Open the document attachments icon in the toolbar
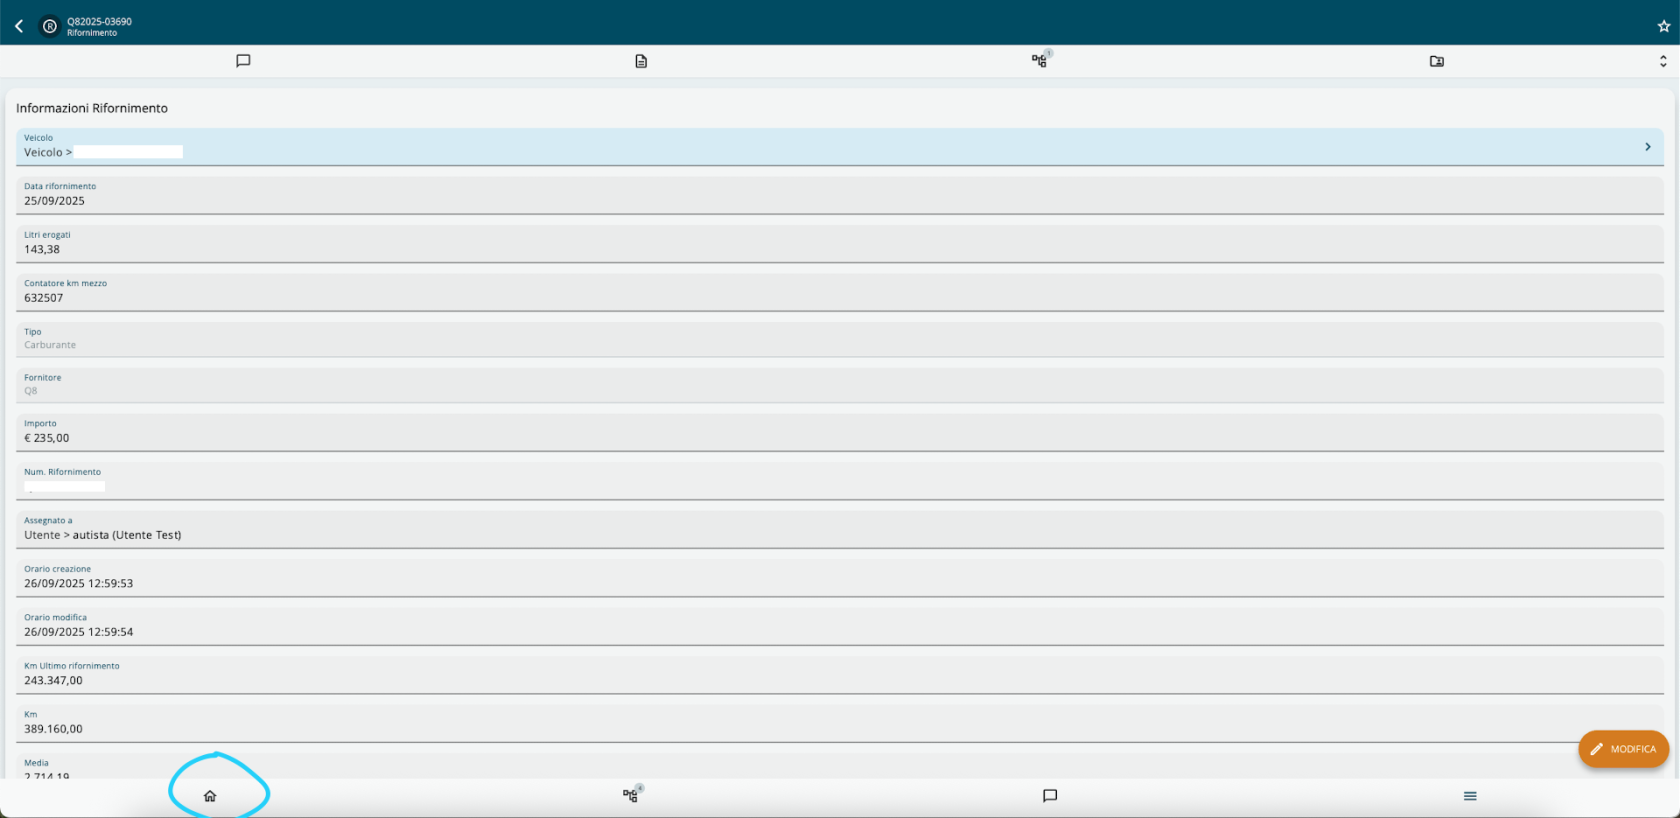The height and width of the screenshot is (818, 1680). click(640, 61)
